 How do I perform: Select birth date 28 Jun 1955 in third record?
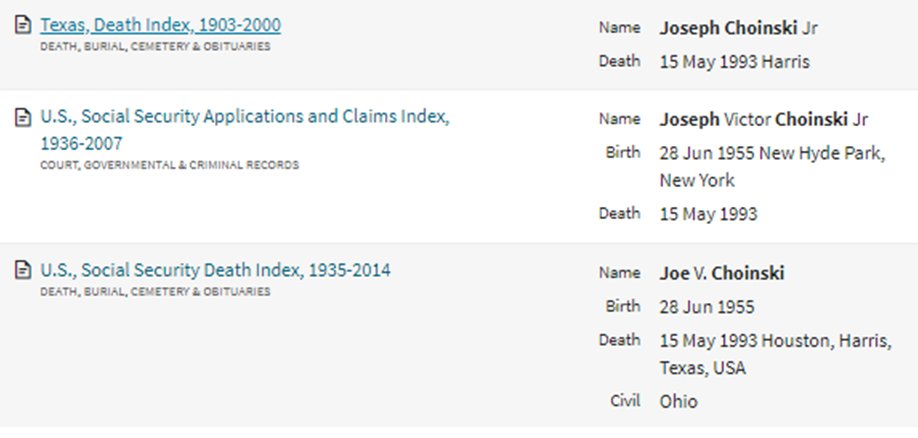pyautogui.click(x=707, y=307)
